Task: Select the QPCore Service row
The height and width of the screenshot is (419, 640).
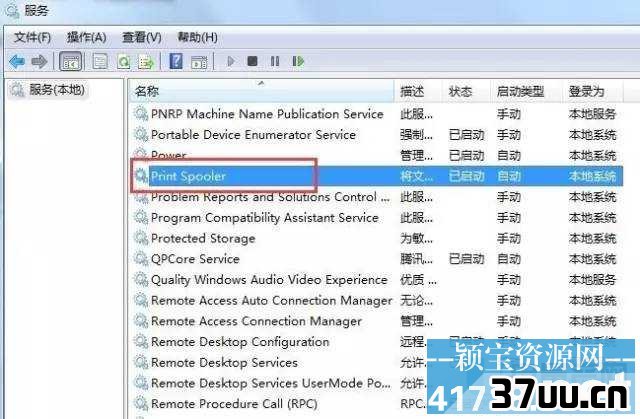Action: [378, 259]
